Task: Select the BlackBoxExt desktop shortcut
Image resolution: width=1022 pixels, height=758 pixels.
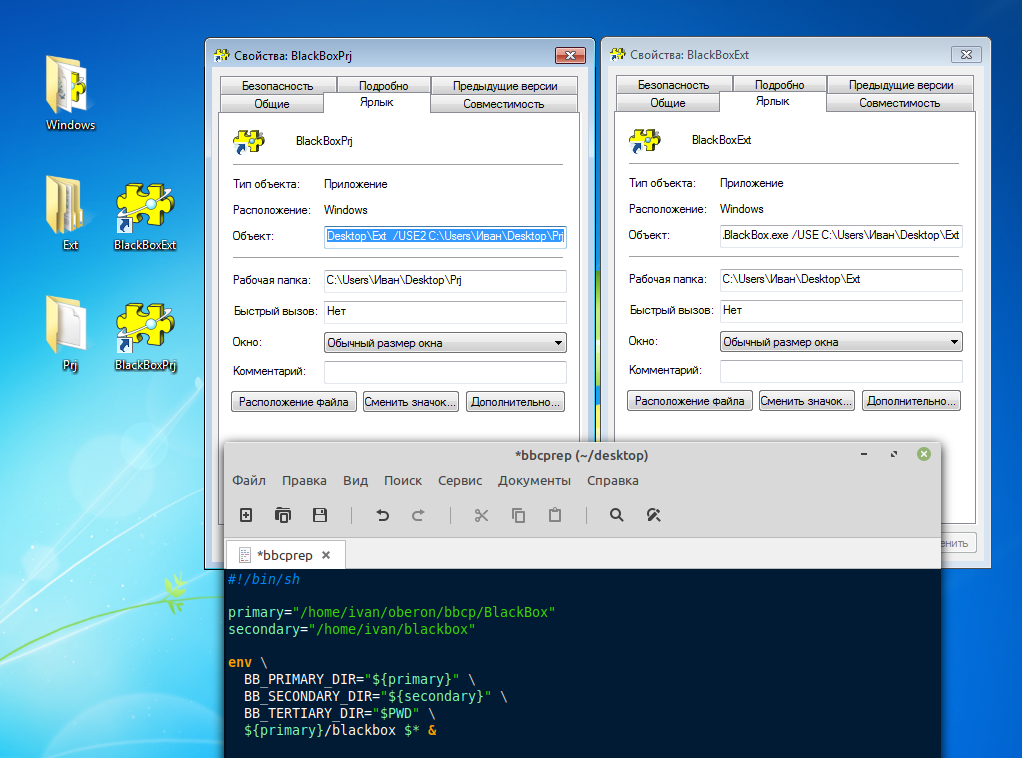Action: pyautogui.click(x=145, y=215)
